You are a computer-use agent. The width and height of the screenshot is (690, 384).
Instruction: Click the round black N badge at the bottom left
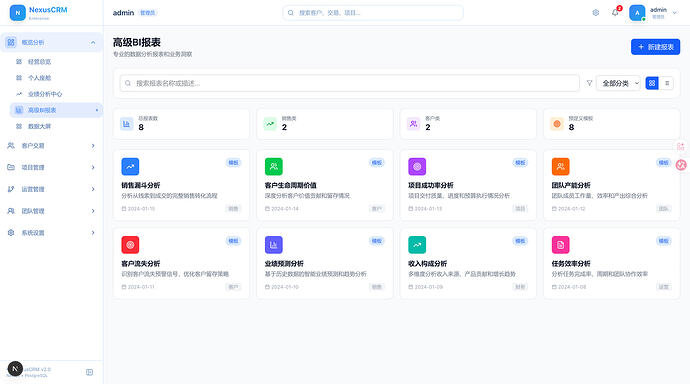pyautogui.click(x=15, y=369)
